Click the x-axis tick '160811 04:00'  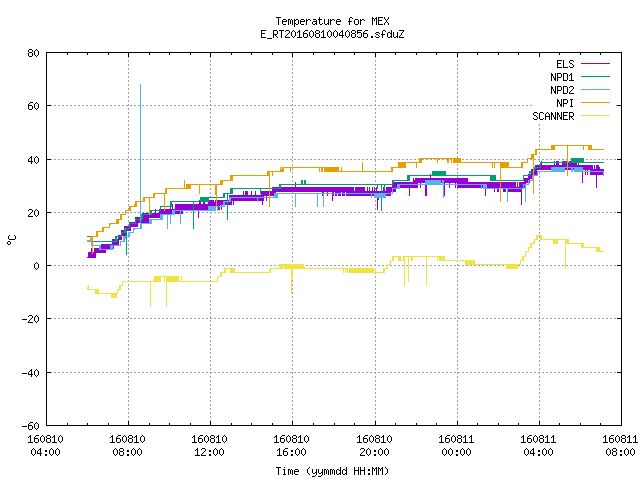(538, 446)
